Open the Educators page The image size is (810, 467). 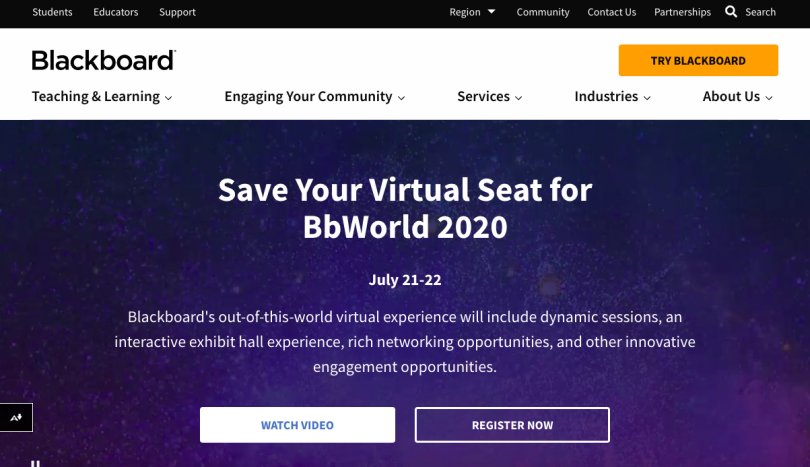coord(116,12)
